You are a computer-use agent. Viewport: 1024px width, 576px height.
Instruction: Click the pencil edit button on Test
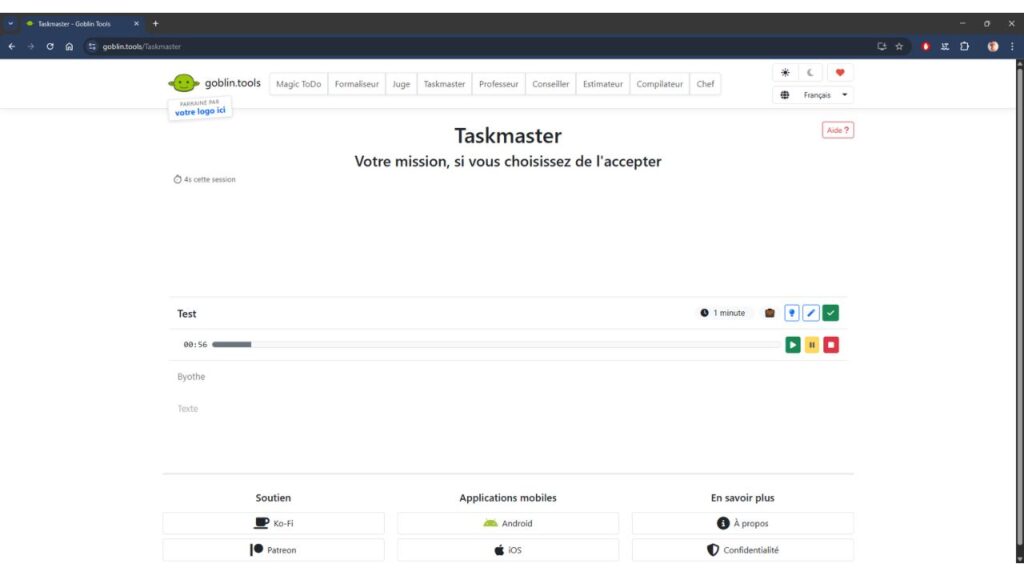tap(811, 313)
